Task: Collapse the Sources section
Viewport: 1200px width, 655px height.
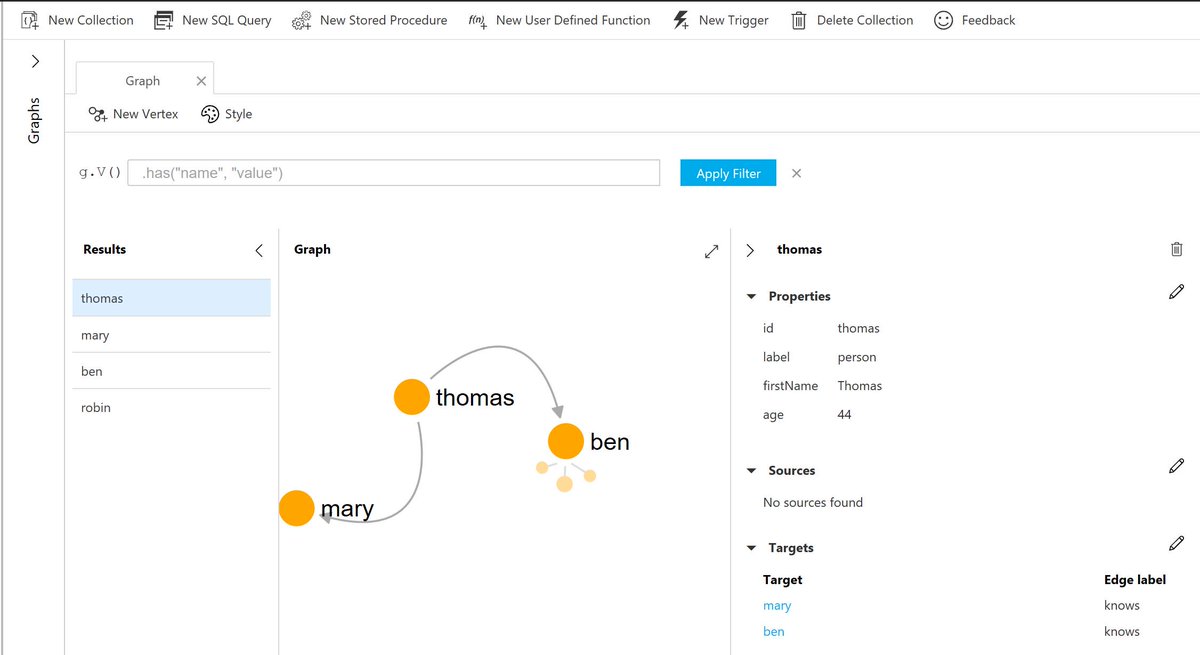Action: click(x=752, y=471)
